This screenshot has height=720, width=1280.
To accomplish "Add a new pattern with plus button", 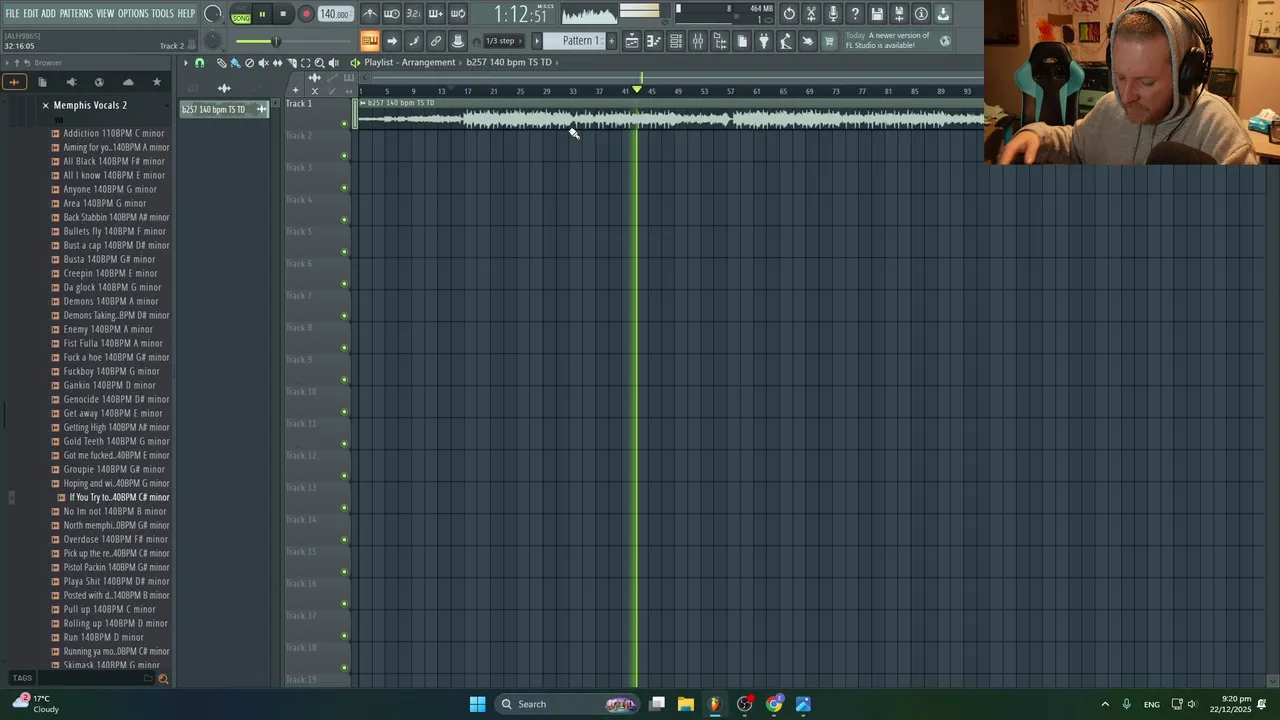I will click(x=611, y=41).
